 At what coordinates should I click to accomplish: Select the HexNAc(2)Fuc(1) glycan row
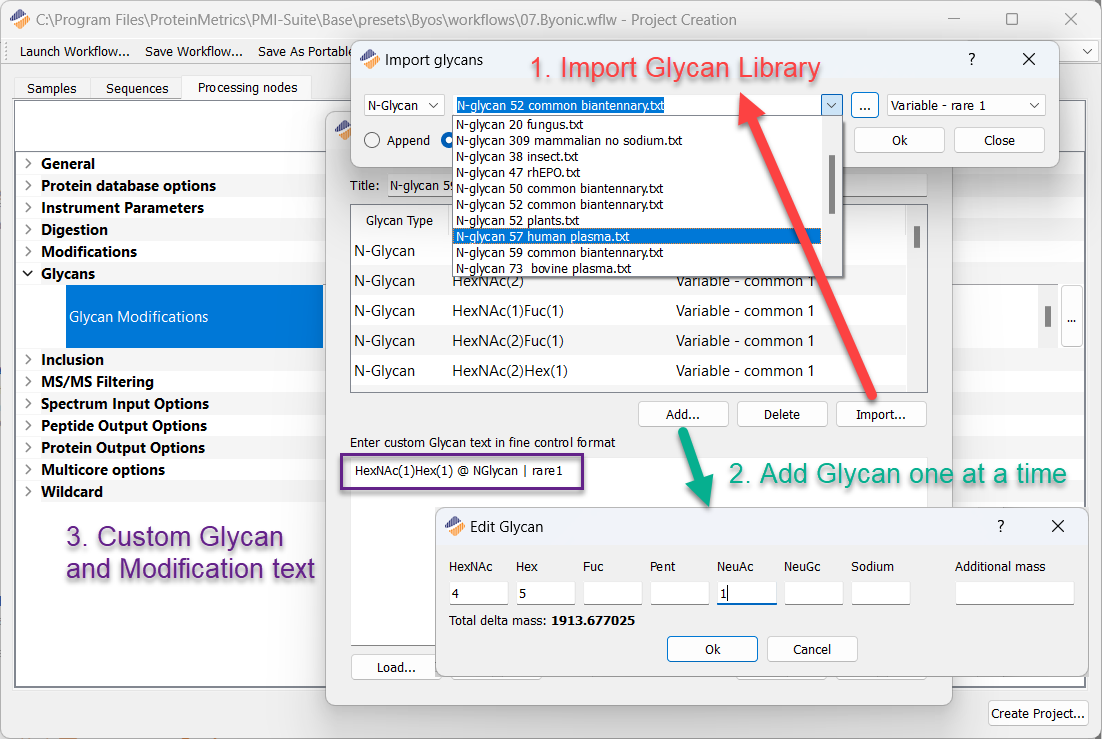coord(629,341)
